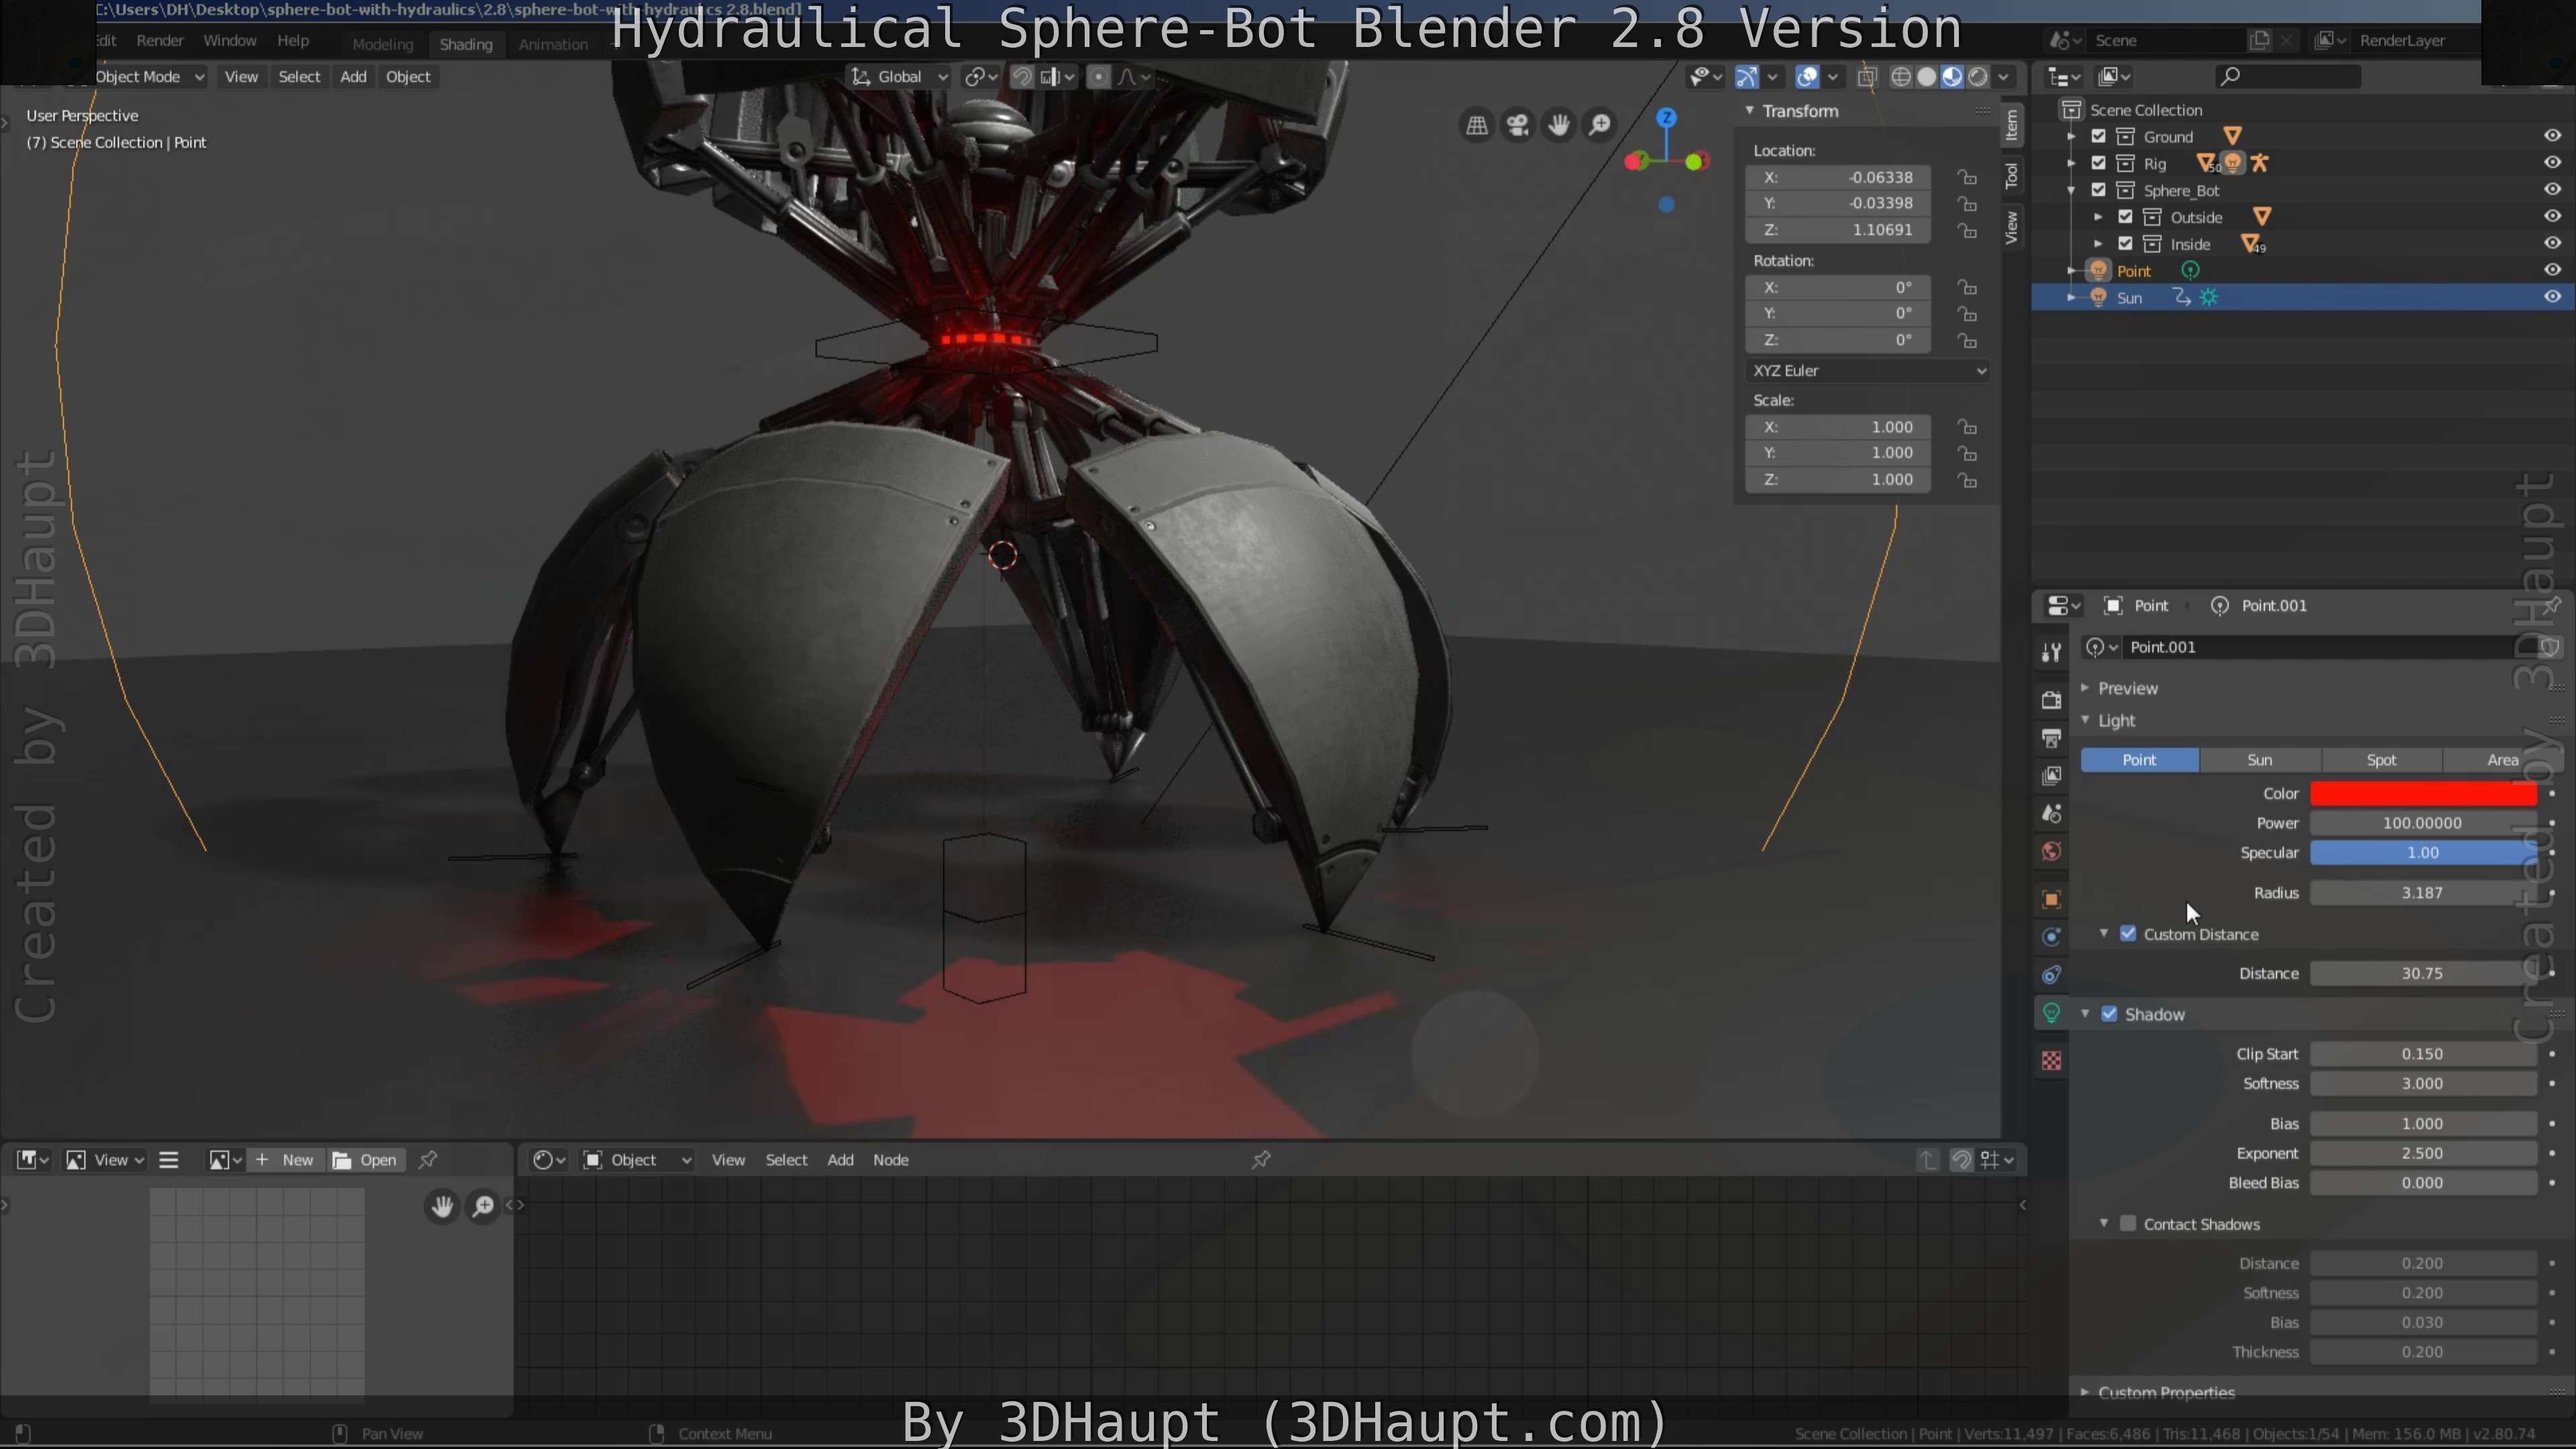
Task: Open the Scene properties tab
Action: [2051, 814]
